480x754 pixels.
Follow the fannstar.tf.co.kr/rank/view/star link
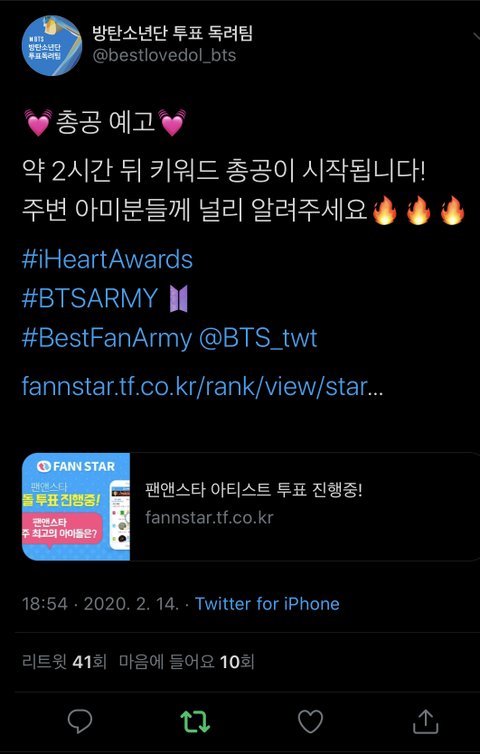tap(202, 387)
